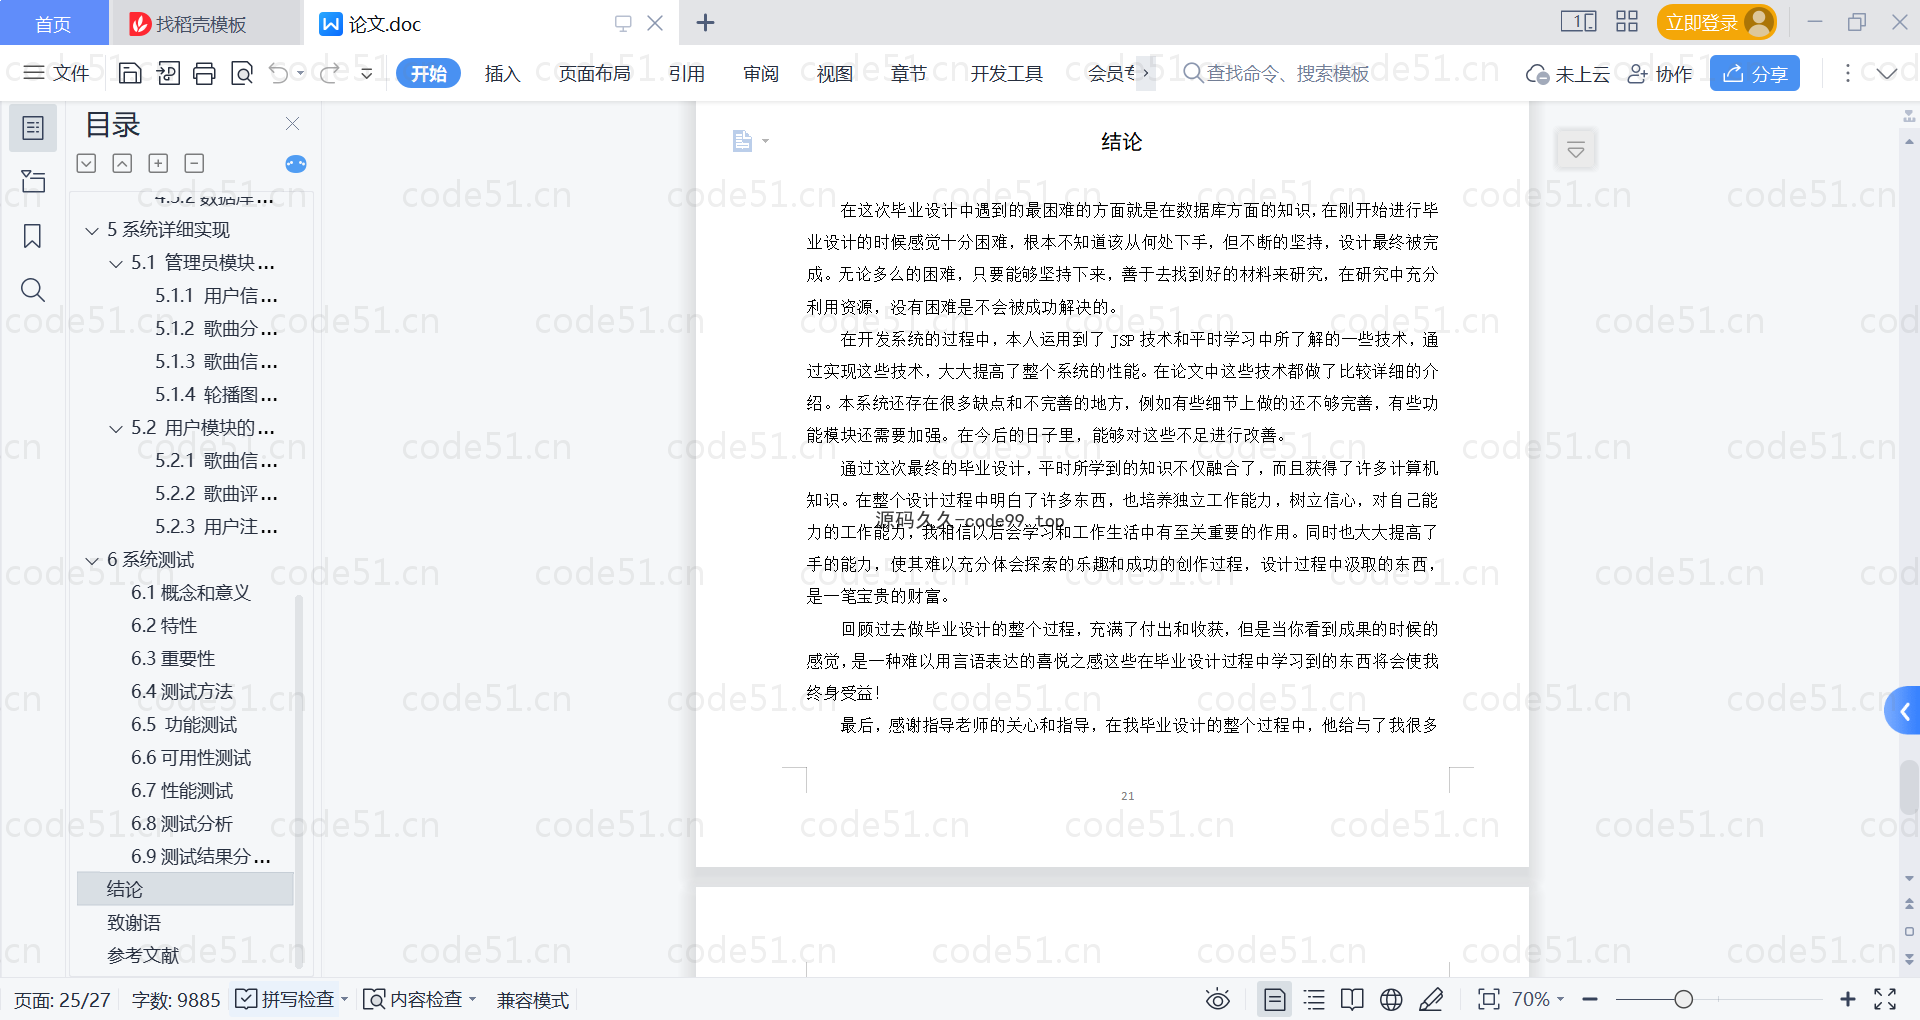This screenshot has width=1920, height=1020.
Task: Click the Redo arrow
Action: pyautogui.click(x=329, y=73)
